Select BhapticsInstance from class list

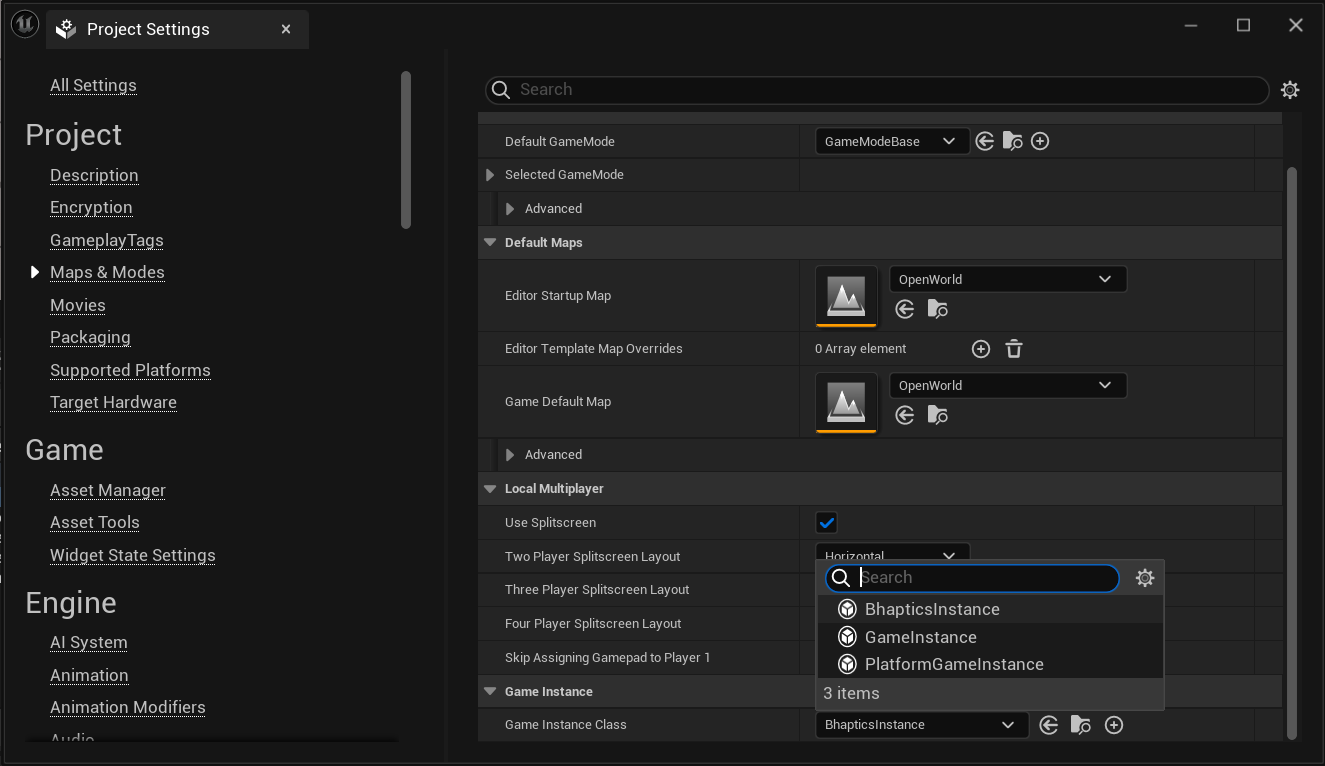point(990,609)
